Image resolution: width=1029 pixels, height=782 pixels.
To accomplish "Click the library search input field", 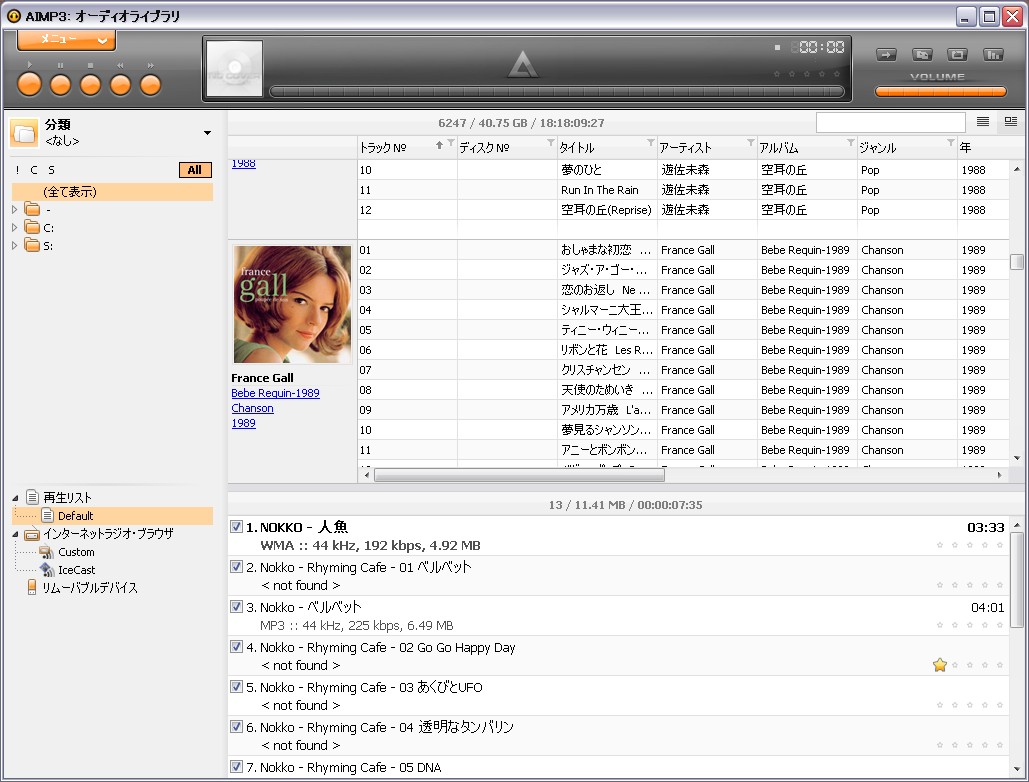I will tap(891, 122).
